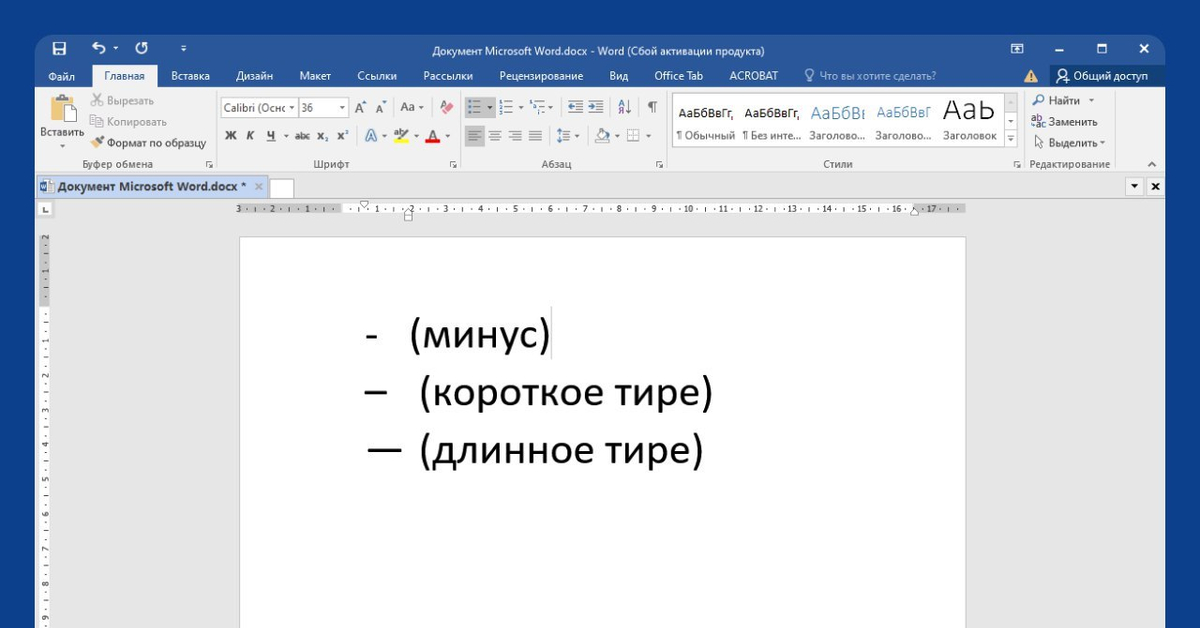Click the Grow Font size icon
This screenshot has height=628, width=1200.
coord(361,107)
